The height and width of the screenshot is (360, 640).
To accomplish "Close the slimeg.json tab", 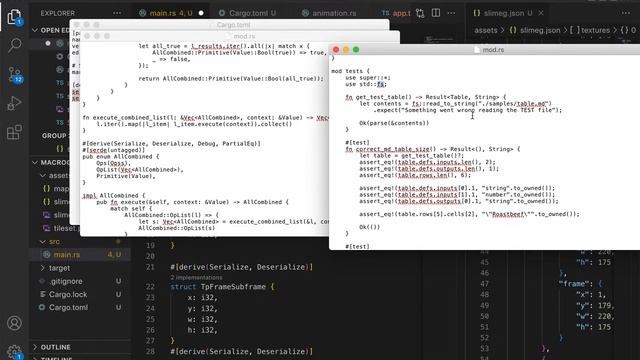I will click(x=541, y=13).
